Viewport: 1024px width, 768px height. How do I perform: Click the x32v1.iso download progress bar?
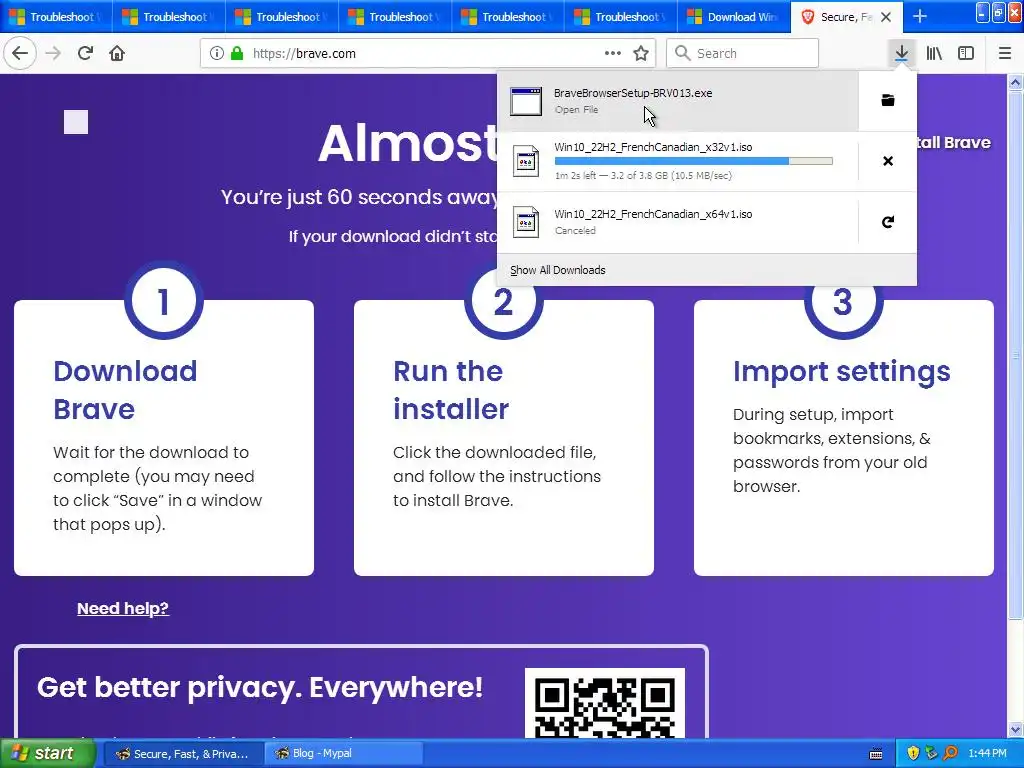pyautogui.click(x=694, y=161)
